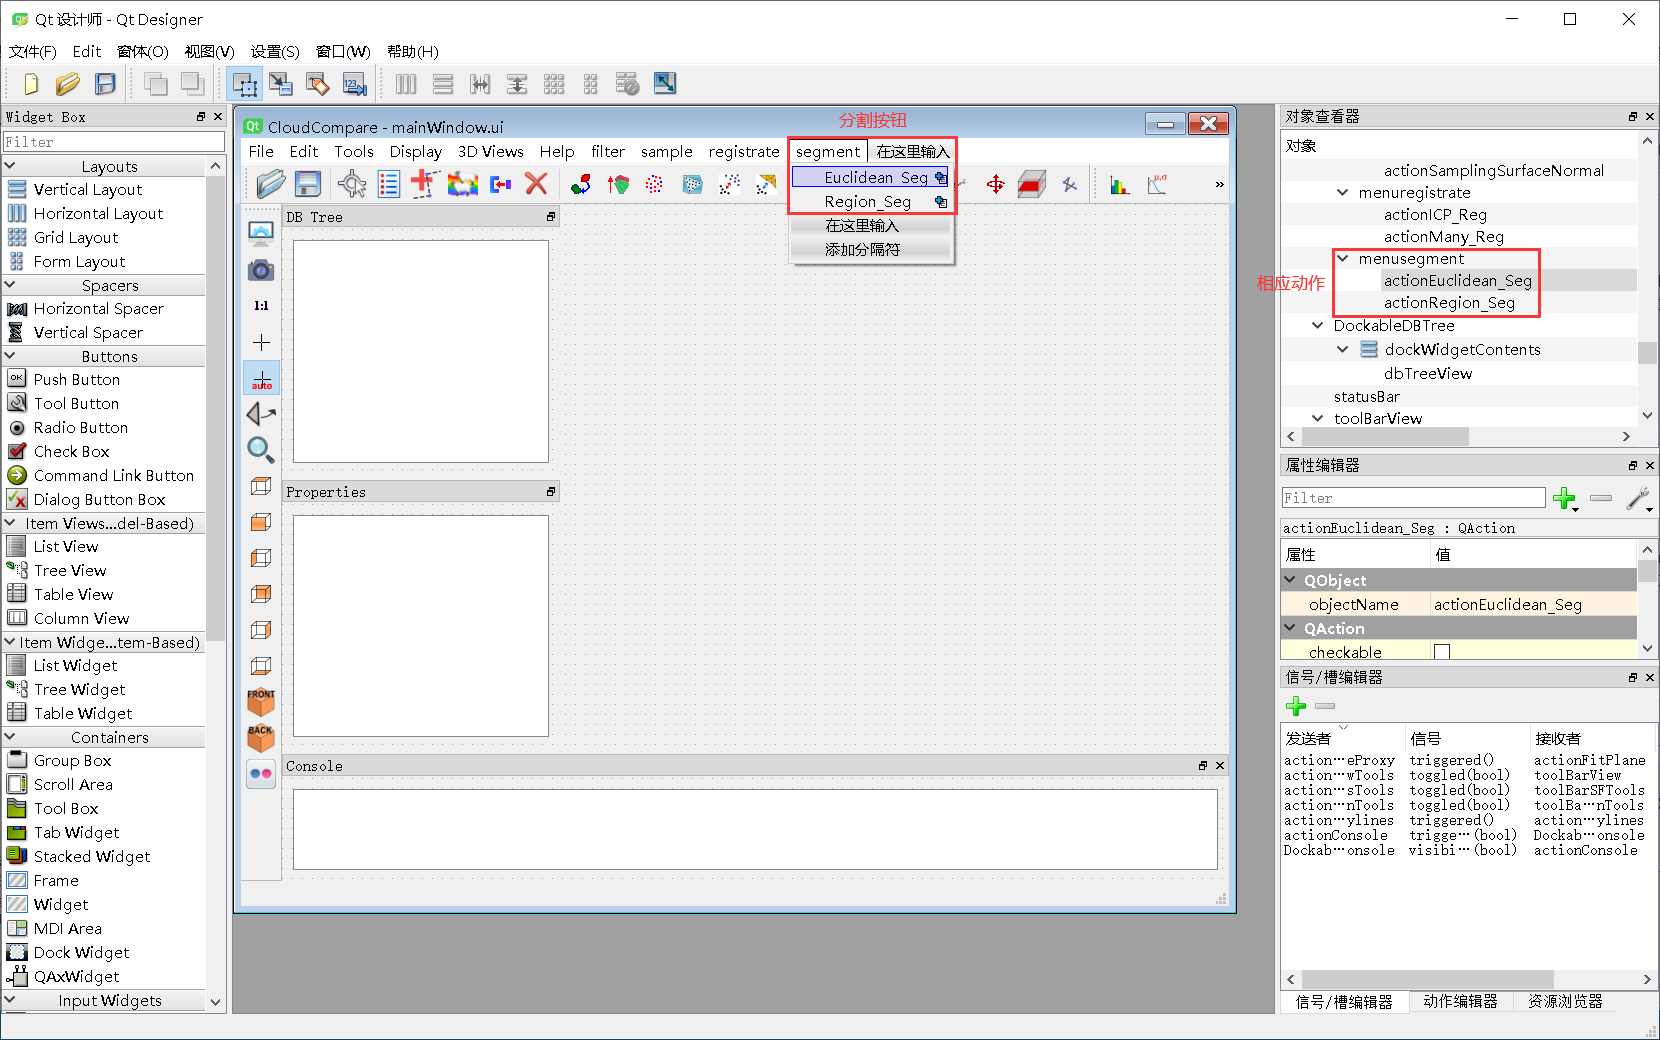The image size is (1660, 1040).
Task: Collapse the Buttons category in Widget Box
Action: (10, 356)
